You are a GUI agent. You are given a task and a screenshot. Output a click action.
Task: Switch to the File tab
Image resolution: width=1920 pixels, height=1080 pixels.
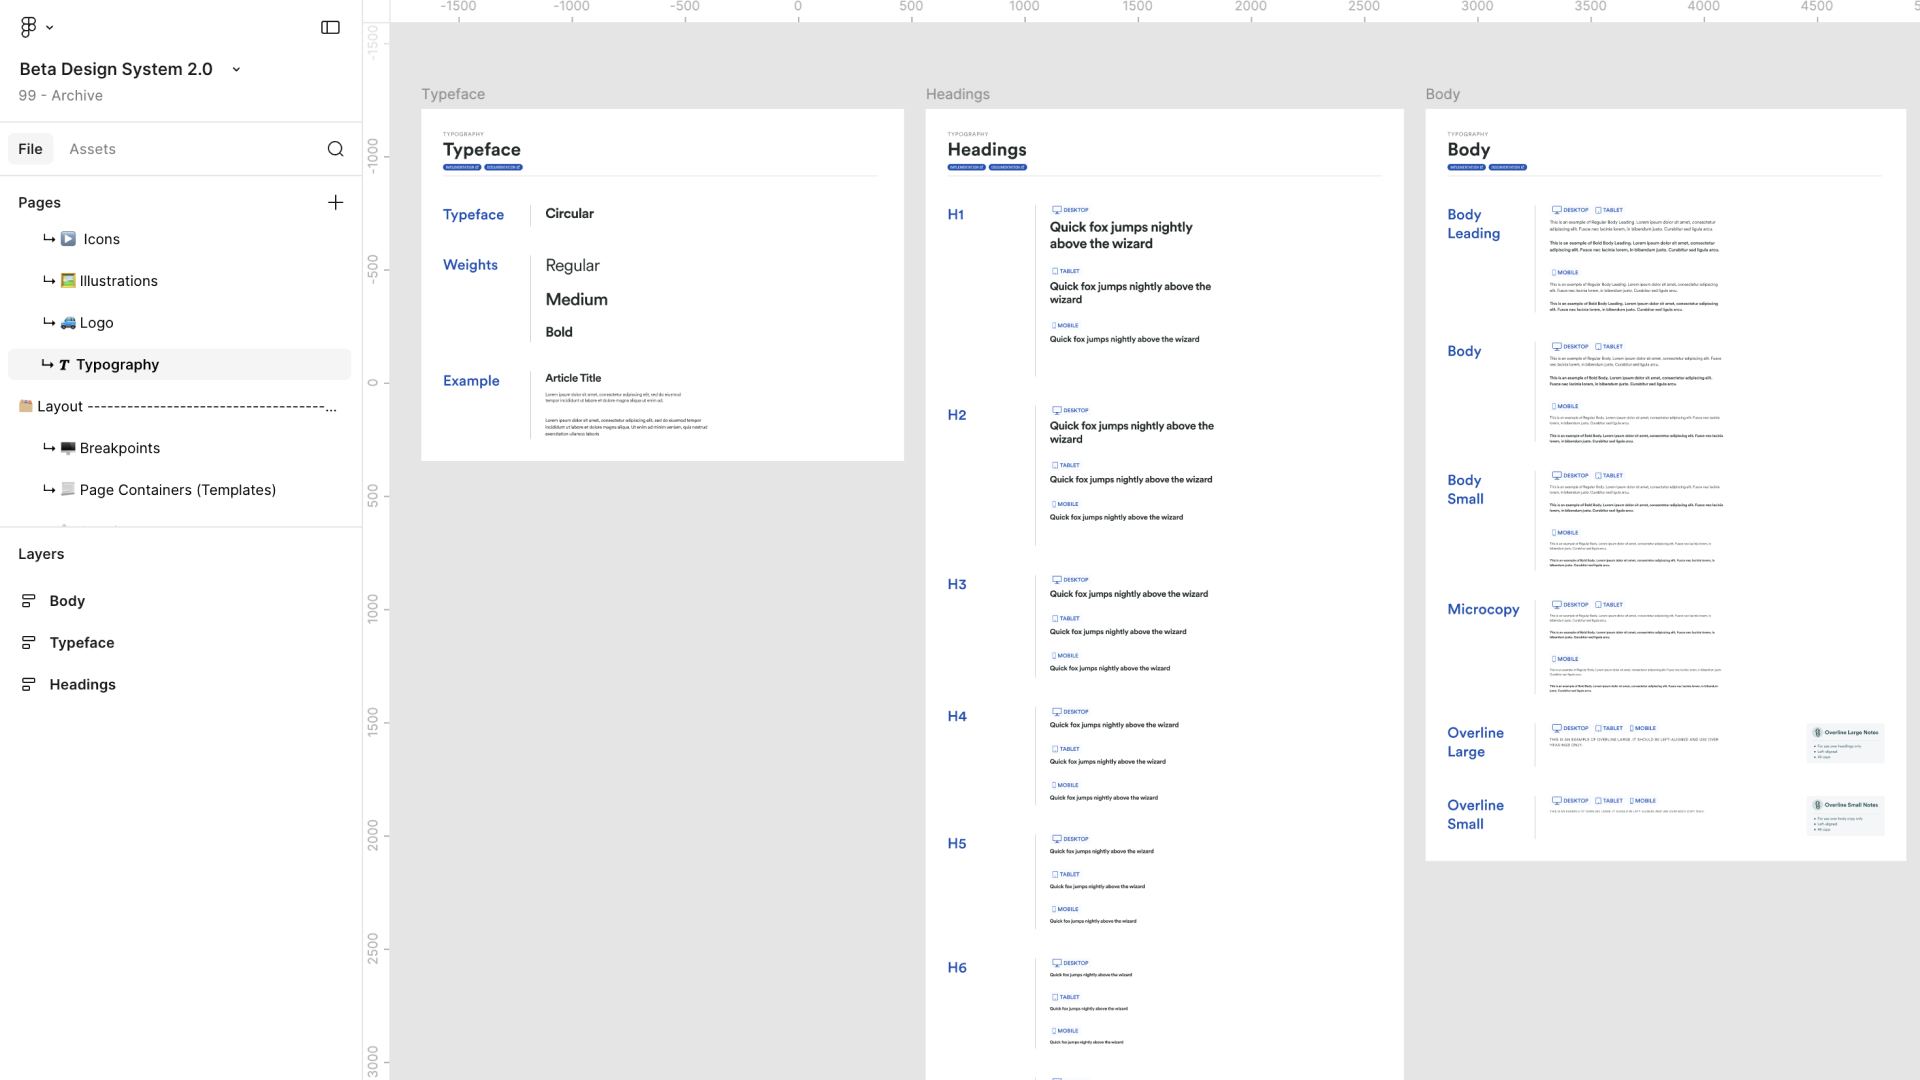tap(30, 149)
